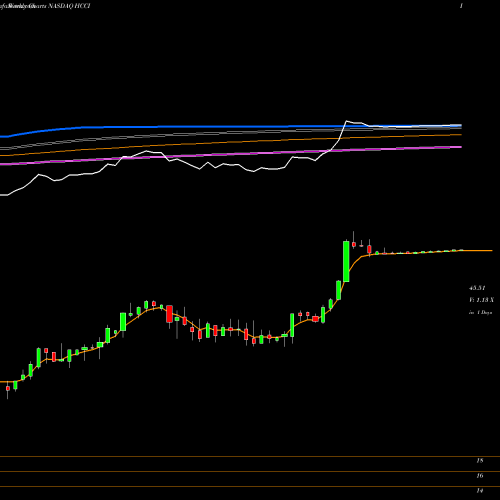This screenshot has width=500, height=500.
Task: Click the tallest green candlestick
Action: pyautogui.click(x=346, y=261)
